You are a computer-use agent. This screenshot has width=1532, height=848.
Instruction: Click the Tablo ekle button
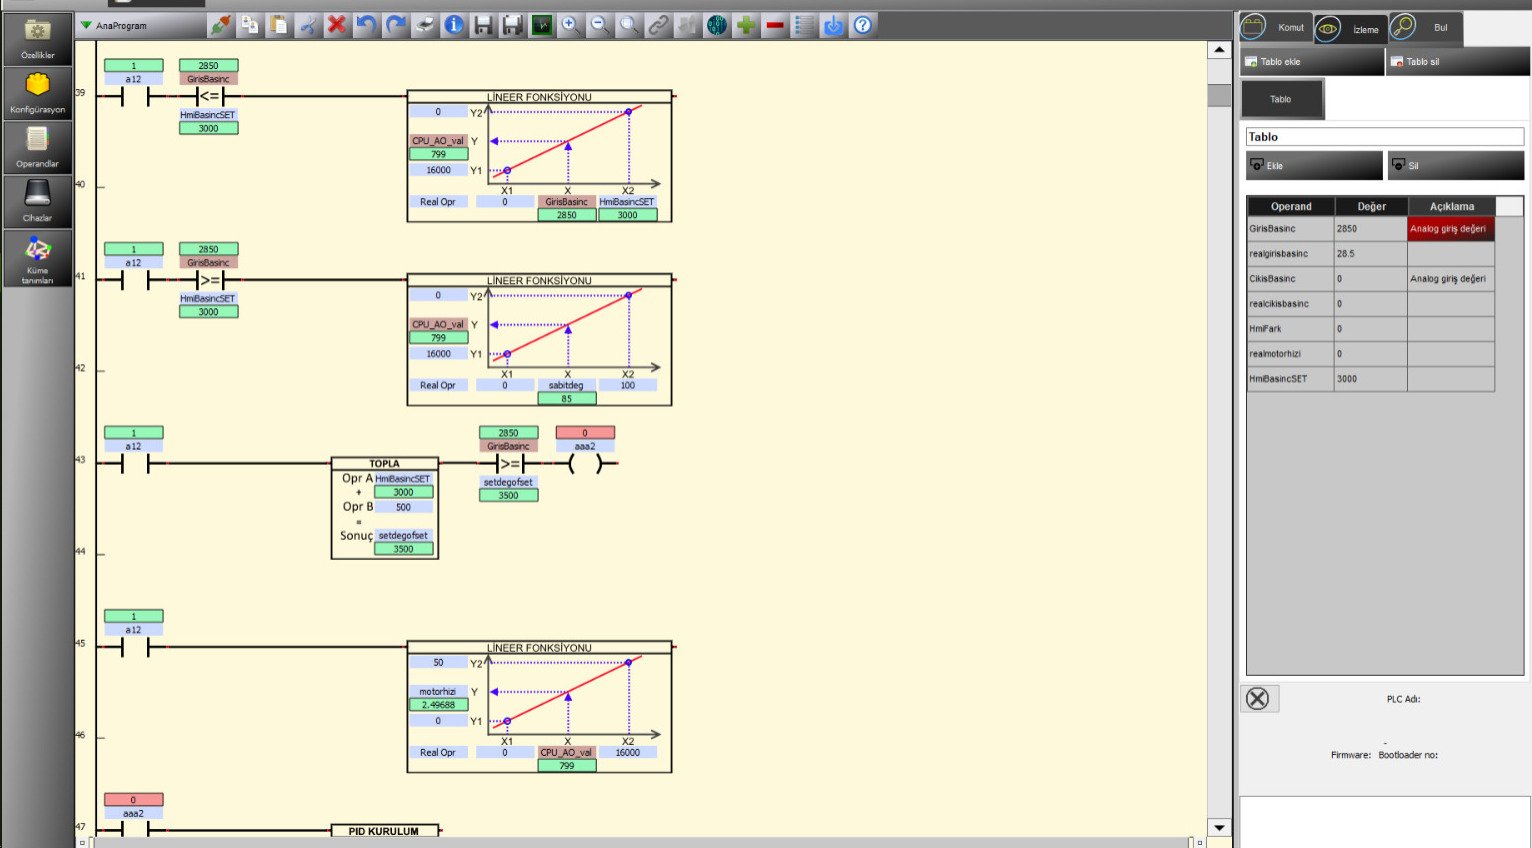[x=1312, y=62]
